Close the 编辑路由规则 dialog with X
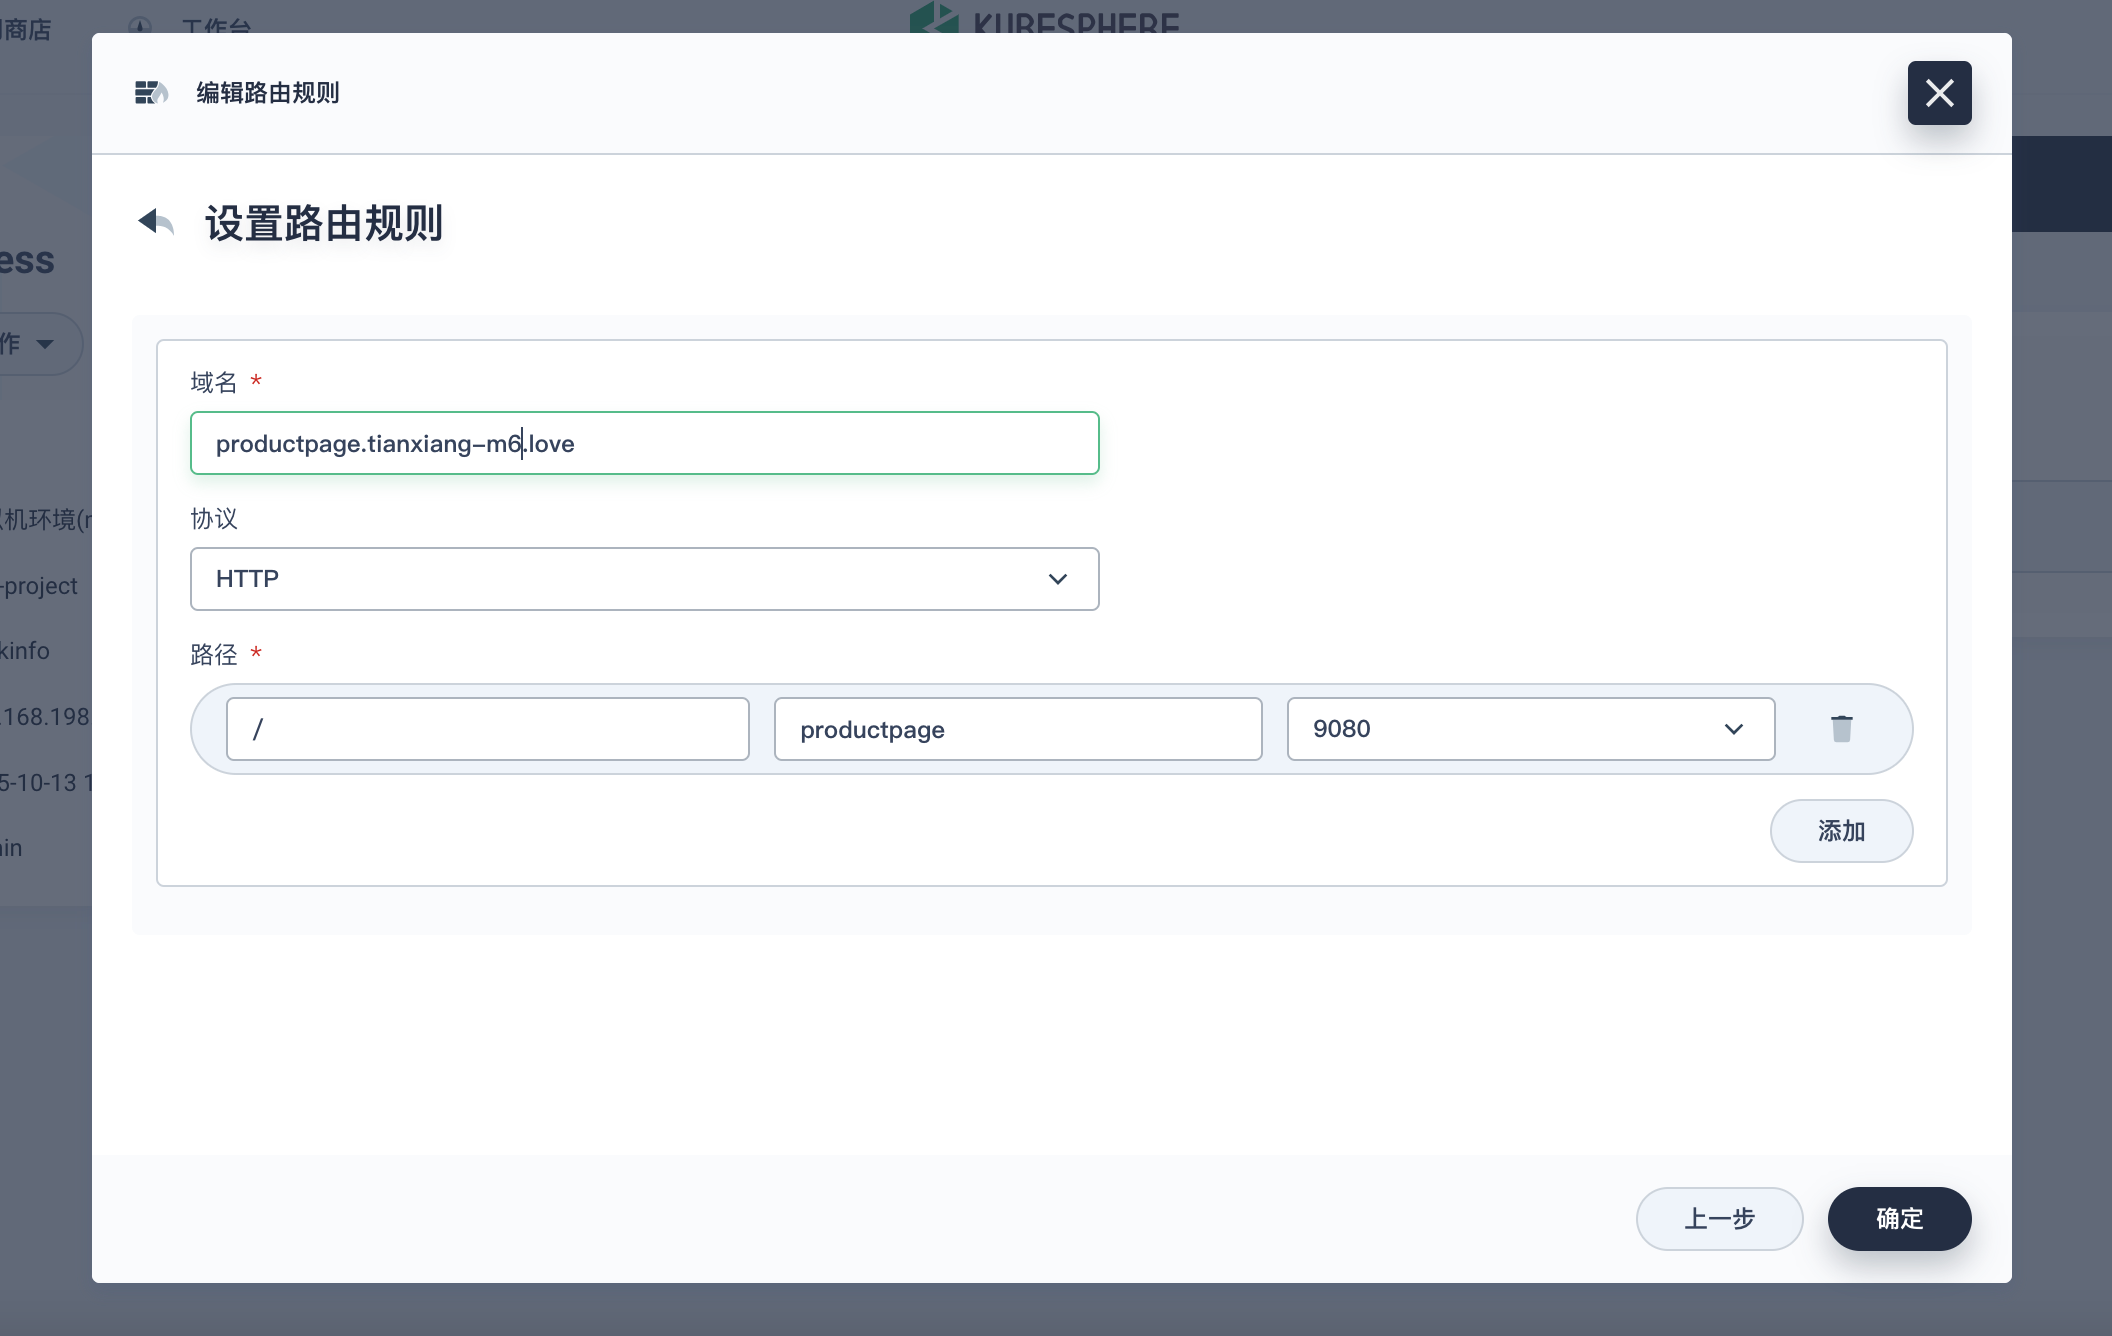This screenshot has height=1336, width=2112. click(x=1939, y=93)
